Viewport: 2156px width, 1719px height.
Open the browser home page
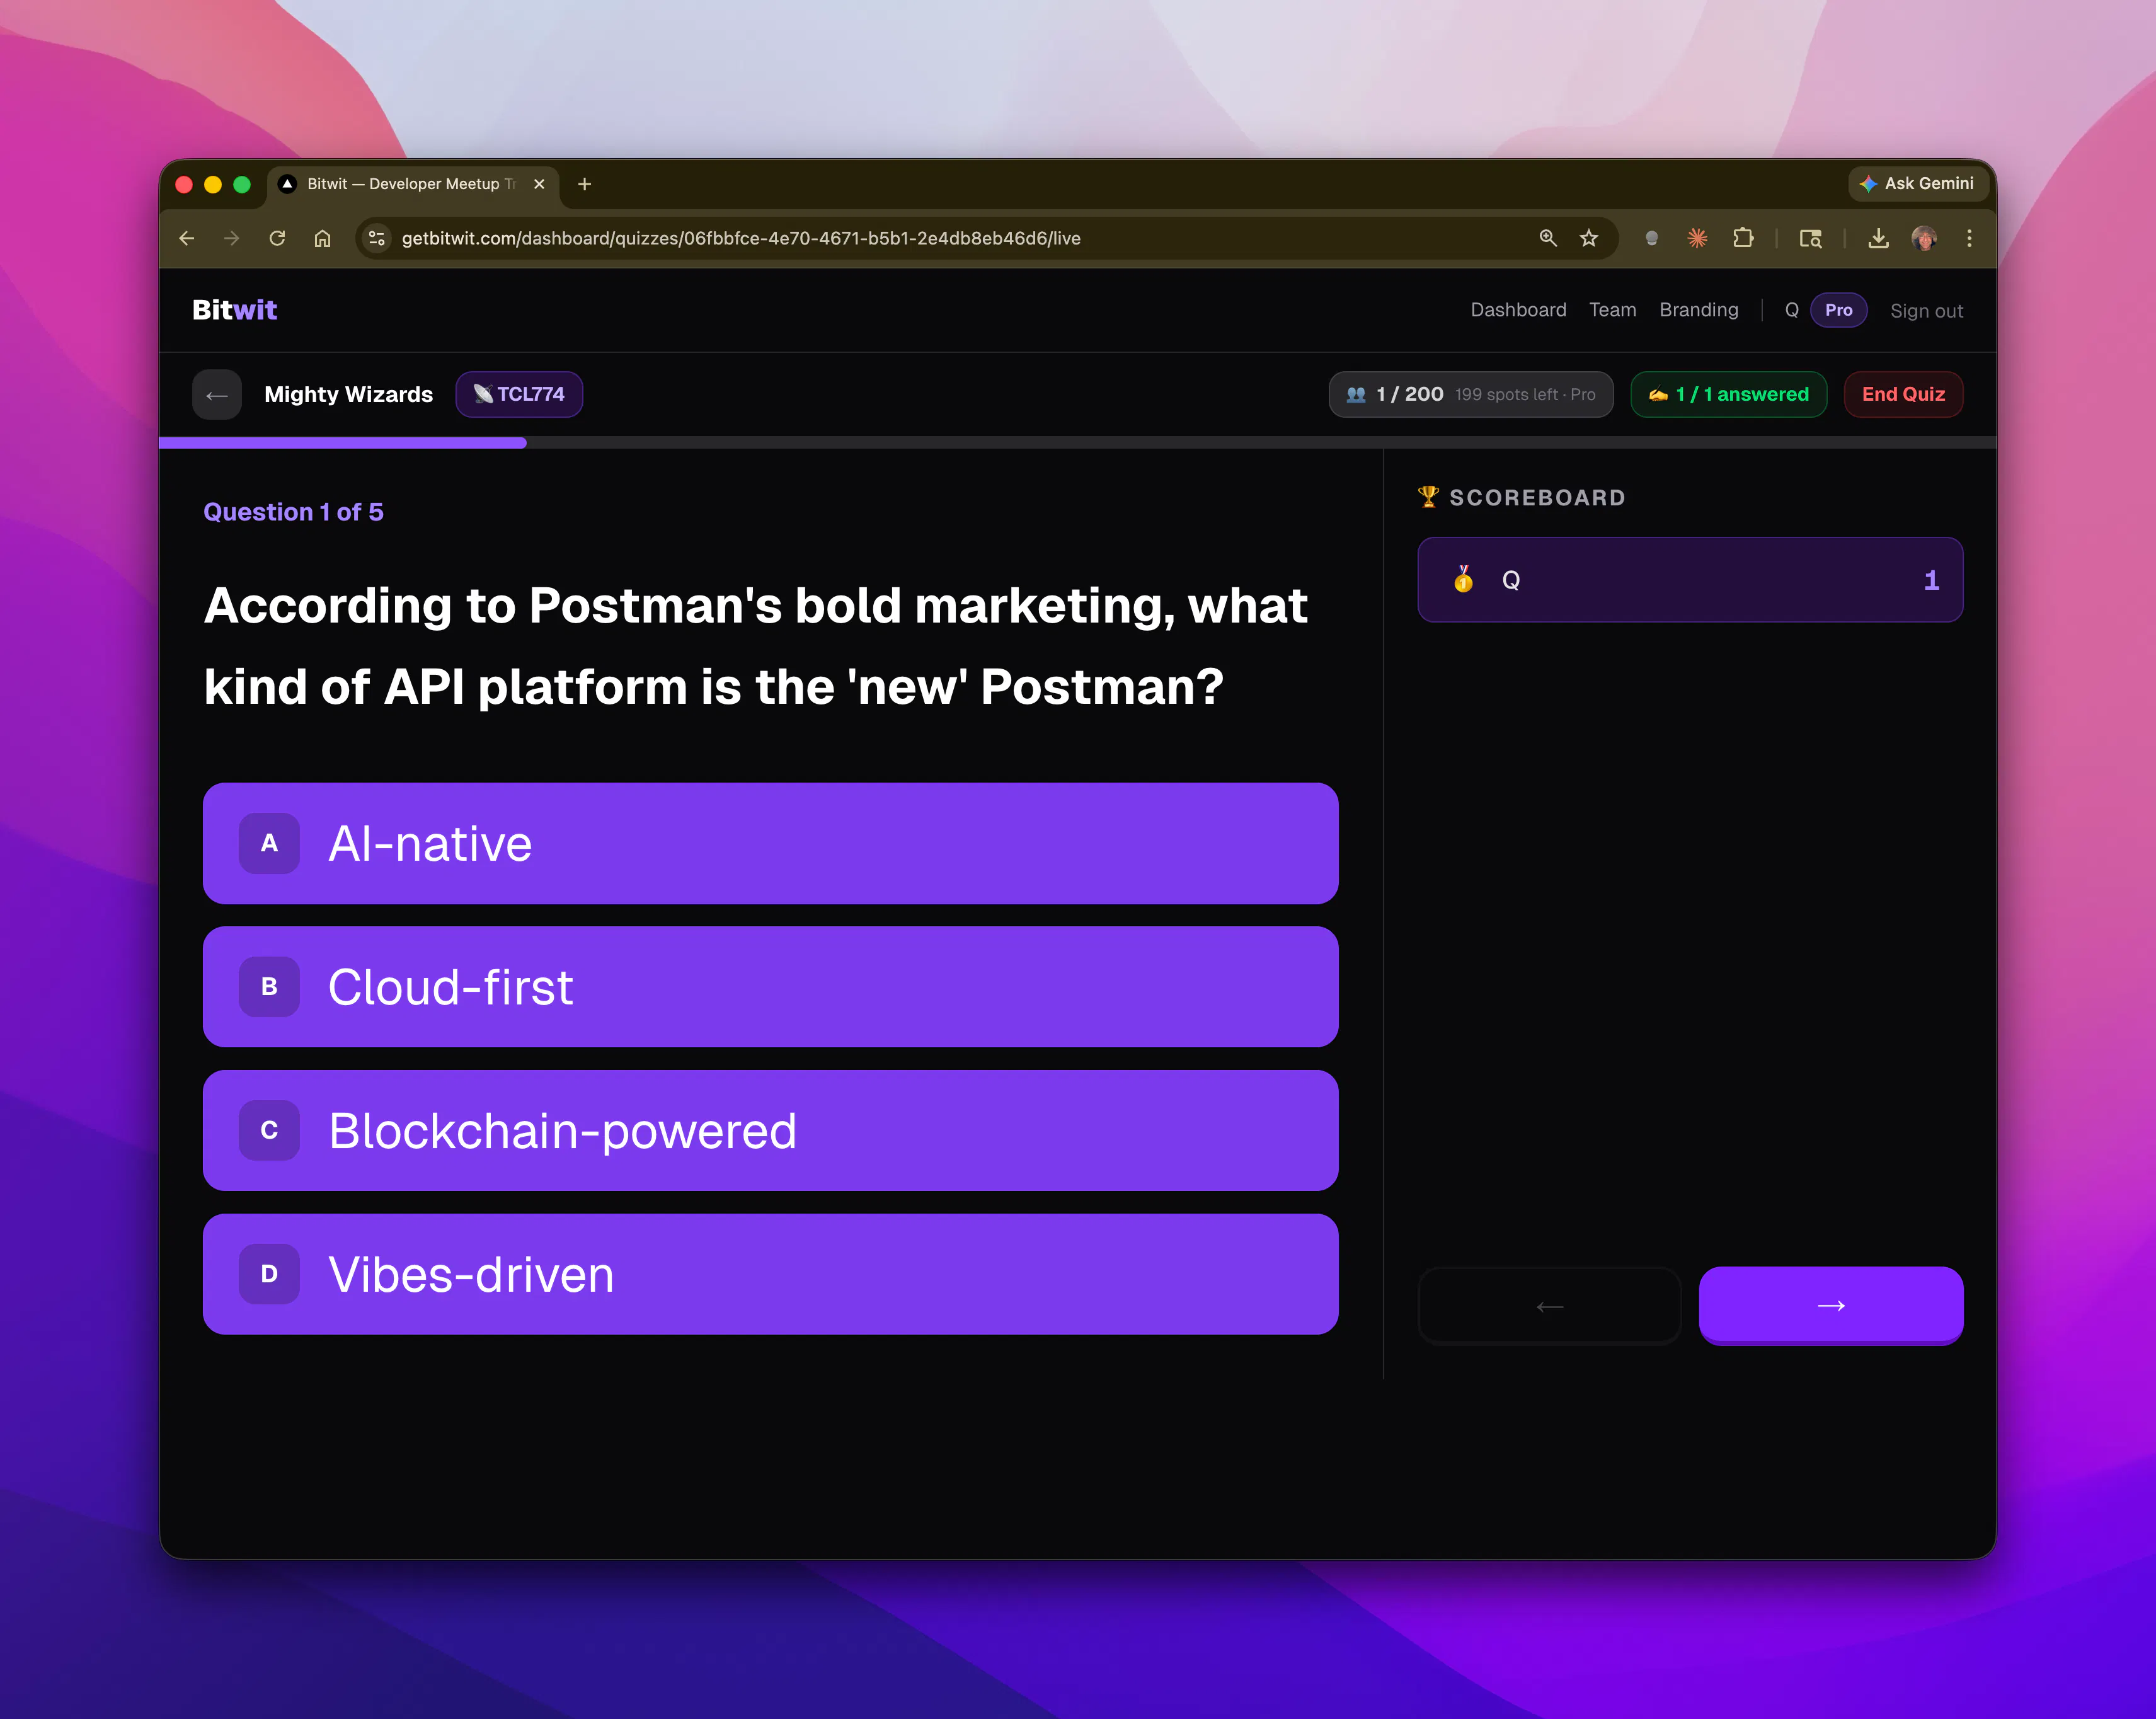pos(322,238)
